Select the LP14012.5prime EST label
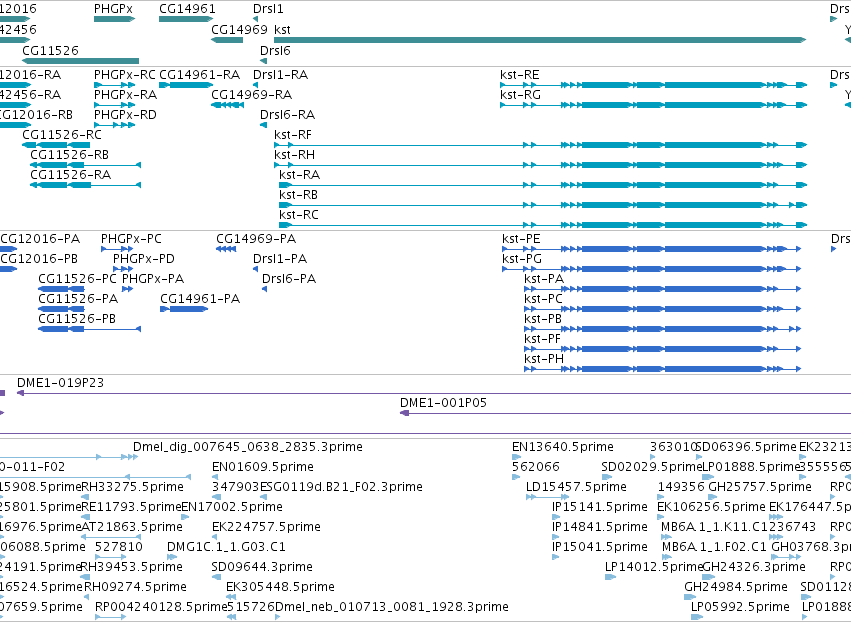Screen dimensions: 851x622 (x=655, y=568)
